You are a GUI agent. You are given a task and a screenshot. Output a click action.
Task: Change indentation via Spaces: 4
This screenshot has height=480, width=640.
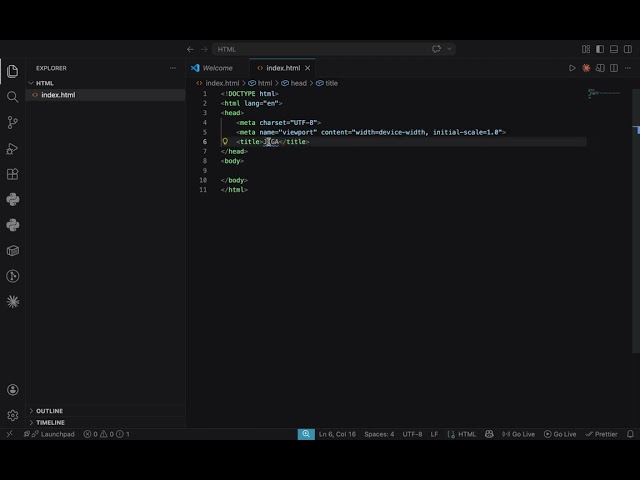[379, 434]
